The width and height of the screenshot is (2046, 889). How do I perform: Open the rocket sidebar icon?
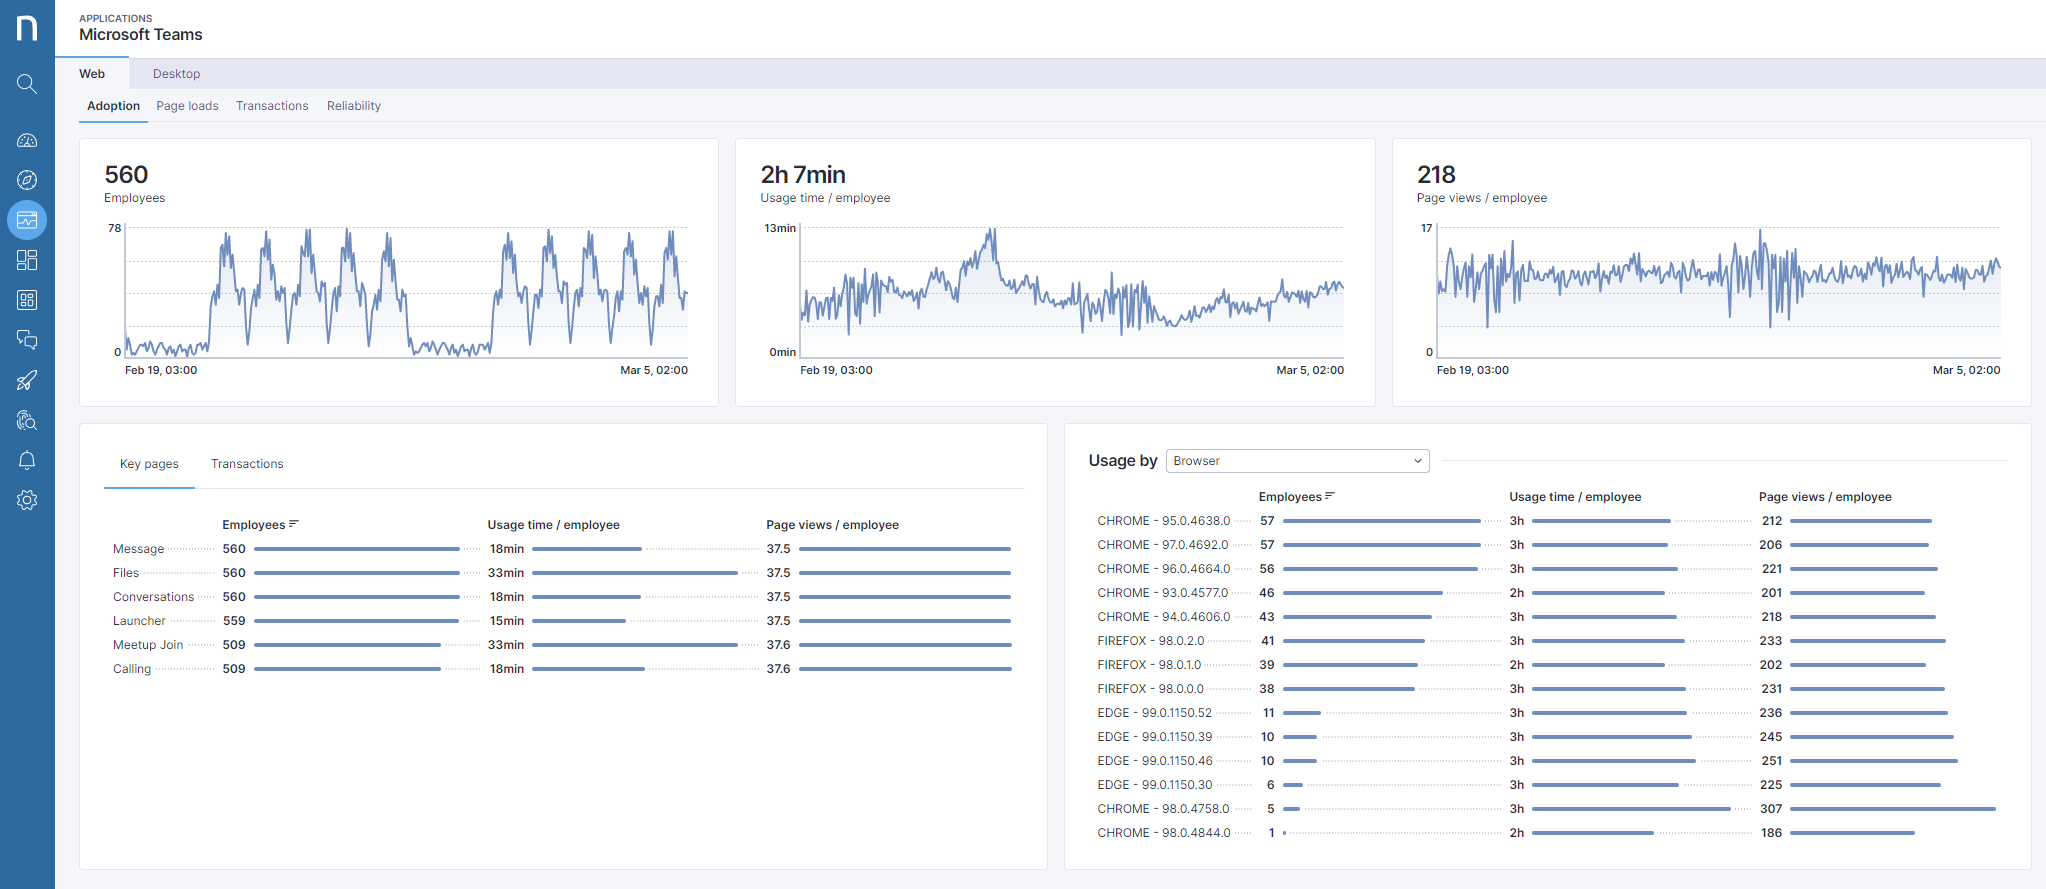tap(27, 380)
